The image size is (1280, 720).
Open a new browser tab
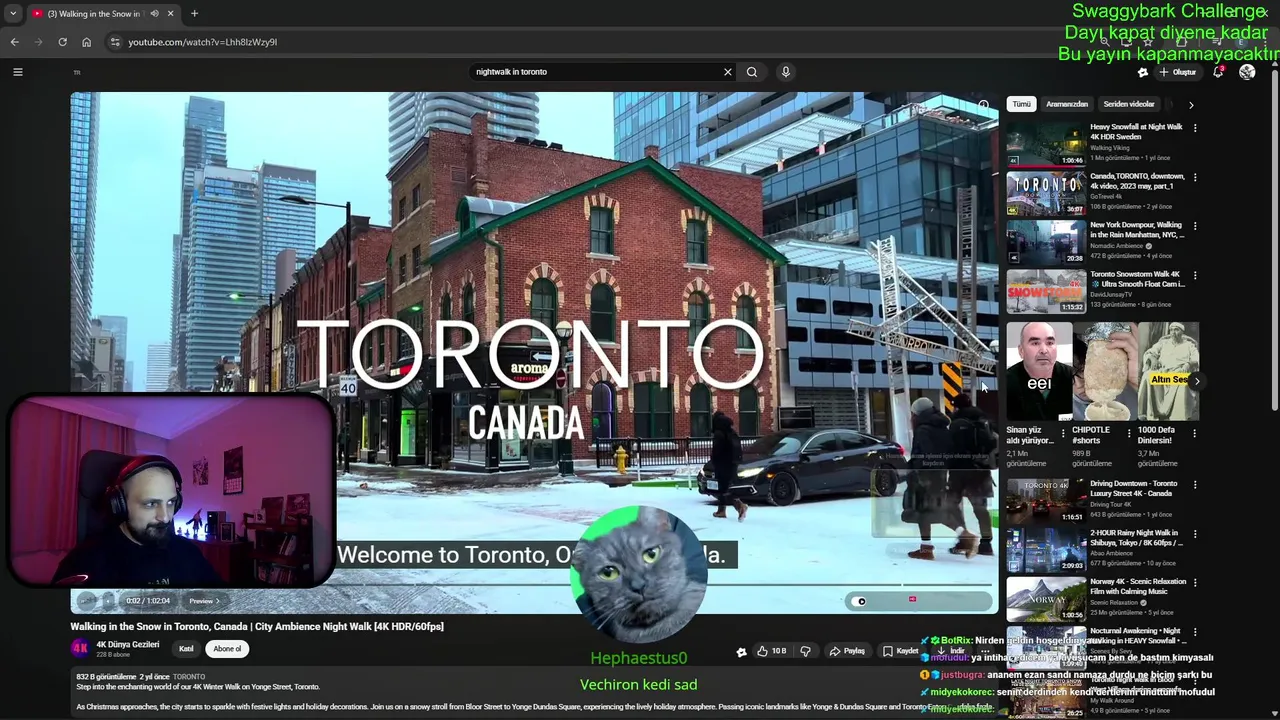pyautogui.click(x=194, y=14)
